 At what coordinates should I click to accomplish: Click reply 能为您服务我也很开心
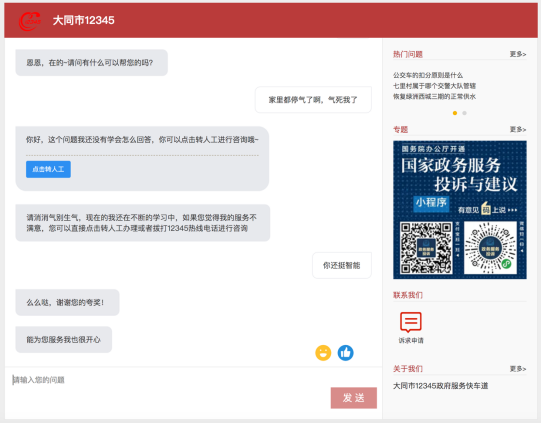tap(63, 339)
